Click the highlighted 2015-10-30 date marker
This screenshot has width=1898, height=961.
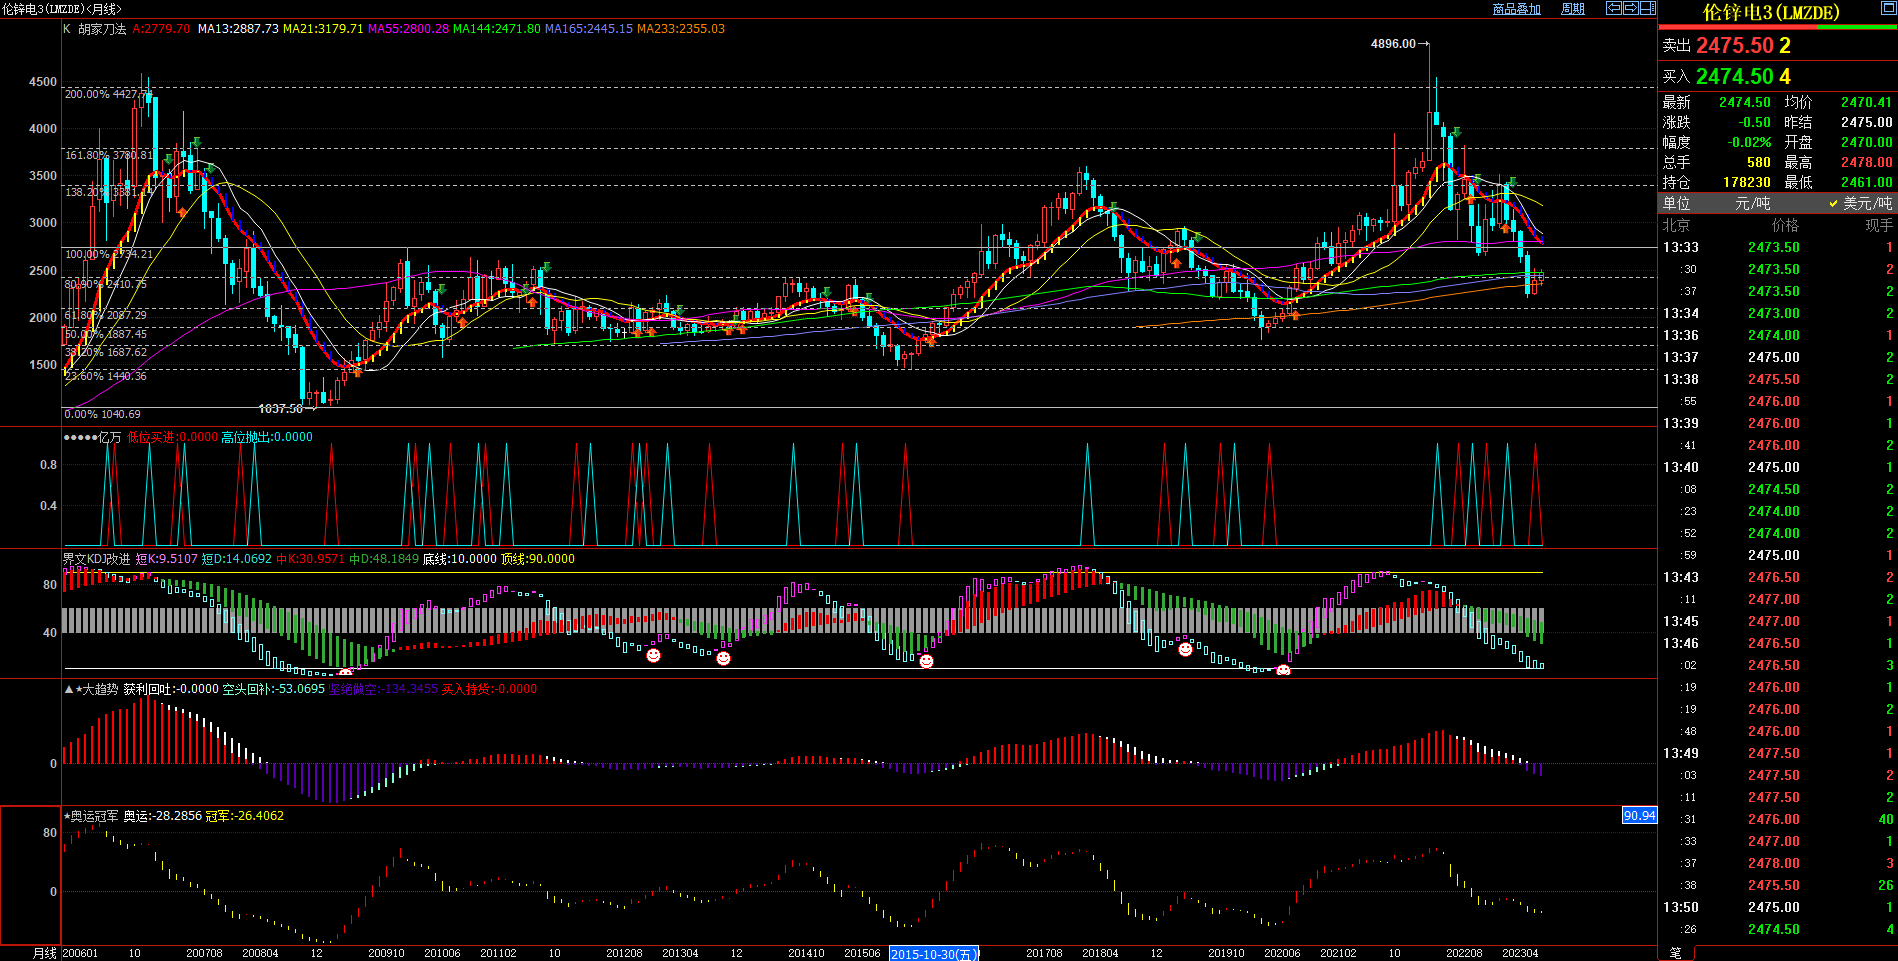[933, 954]
